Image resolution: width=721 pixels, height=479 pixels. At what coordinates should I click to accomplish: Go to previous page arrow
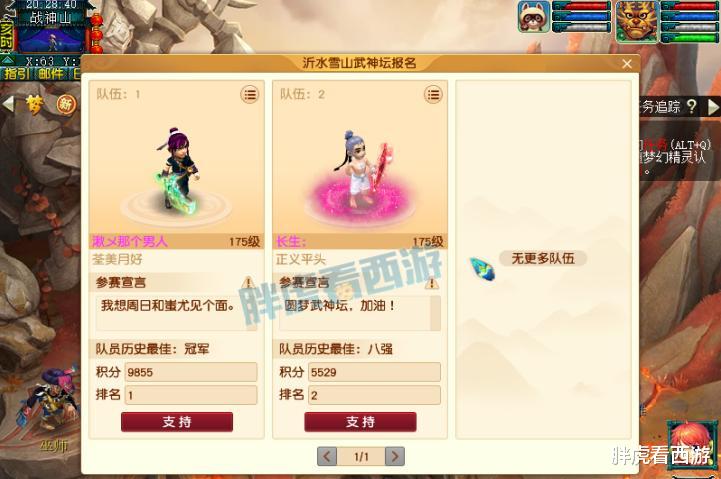(x=327, y=456)
